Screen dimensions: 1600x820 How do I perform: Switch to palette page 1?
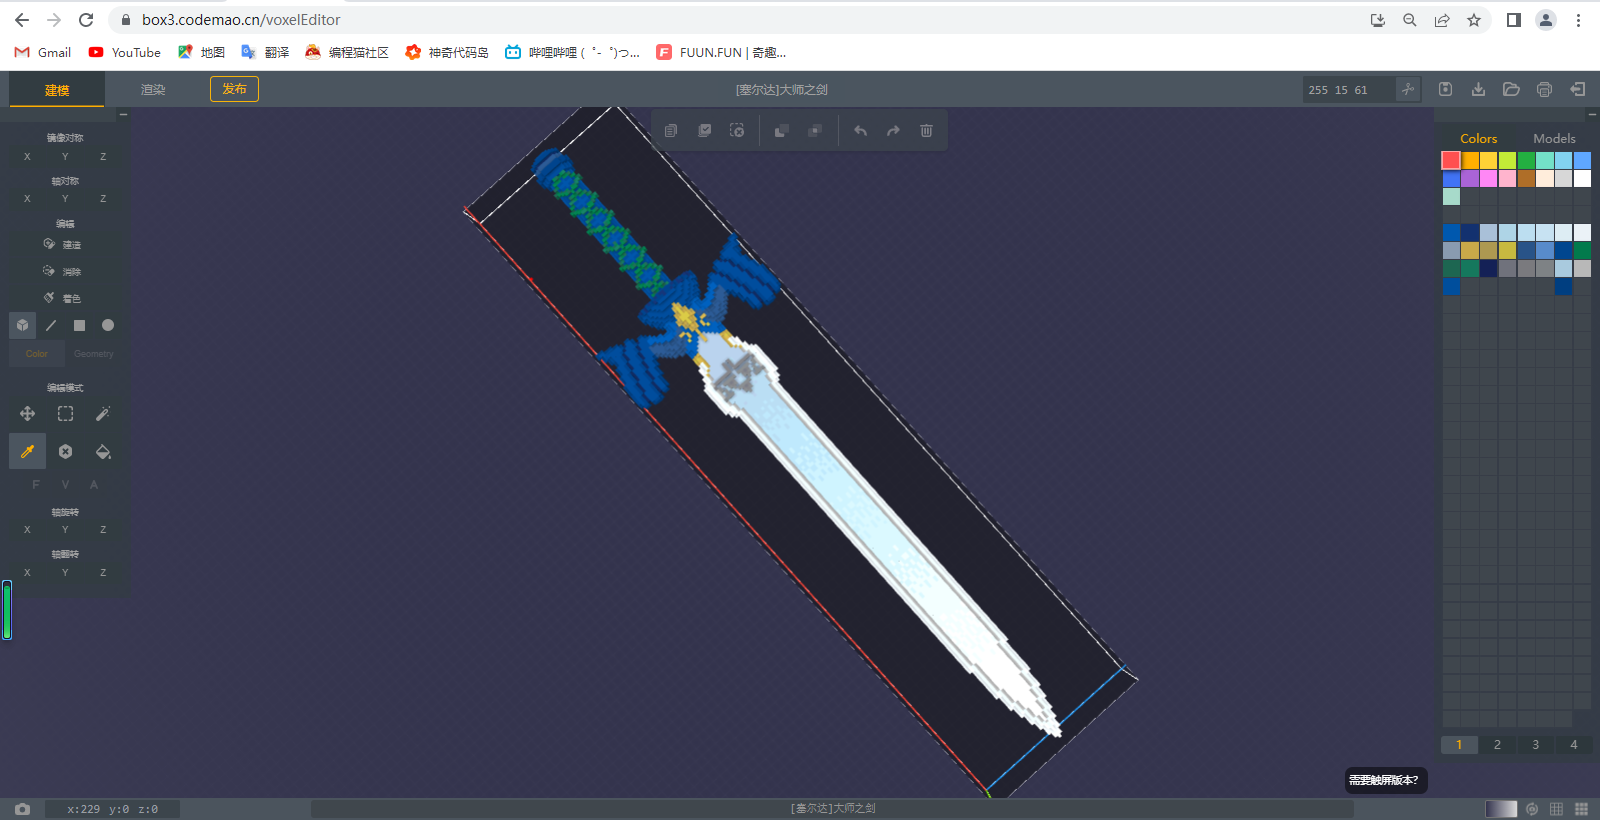pos(1459,744)
